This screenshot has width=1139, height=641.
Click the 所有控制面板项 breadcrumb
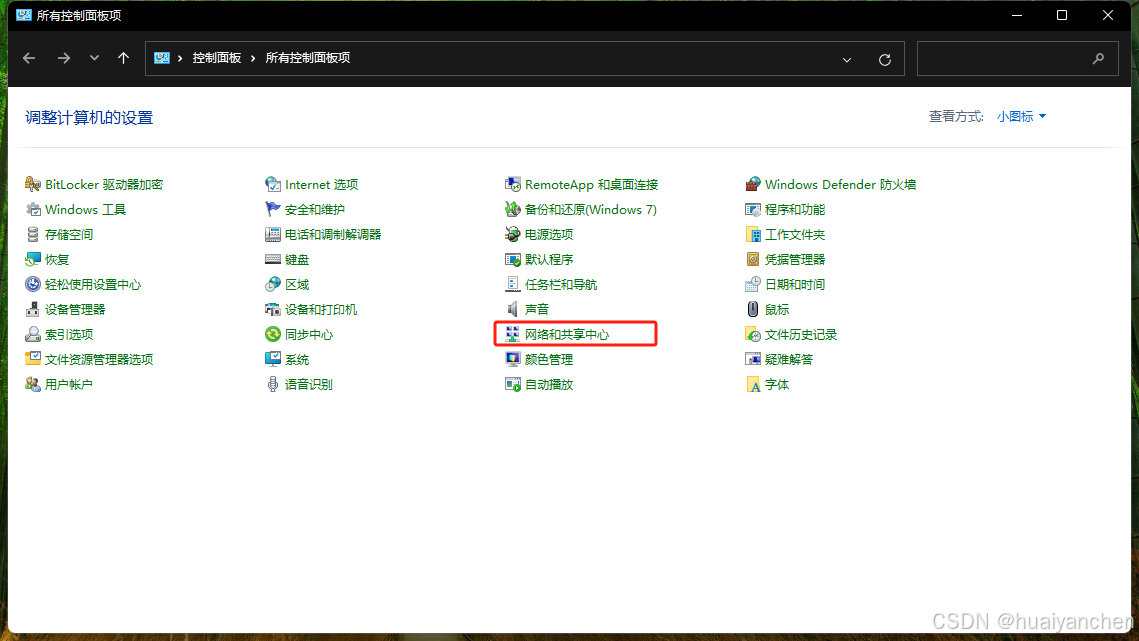pos(308,58)
